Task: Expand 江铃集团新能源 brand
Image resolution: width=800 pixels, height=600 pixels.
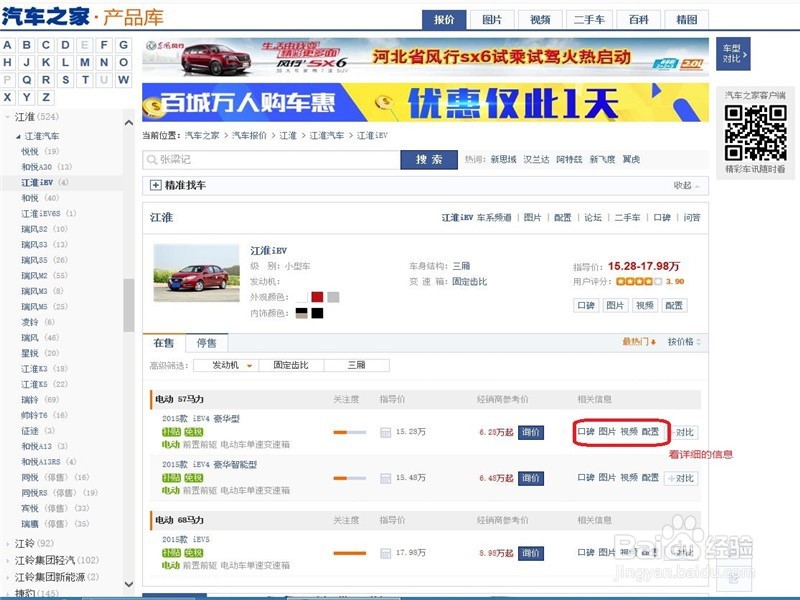Action: [x=8, y=578]
